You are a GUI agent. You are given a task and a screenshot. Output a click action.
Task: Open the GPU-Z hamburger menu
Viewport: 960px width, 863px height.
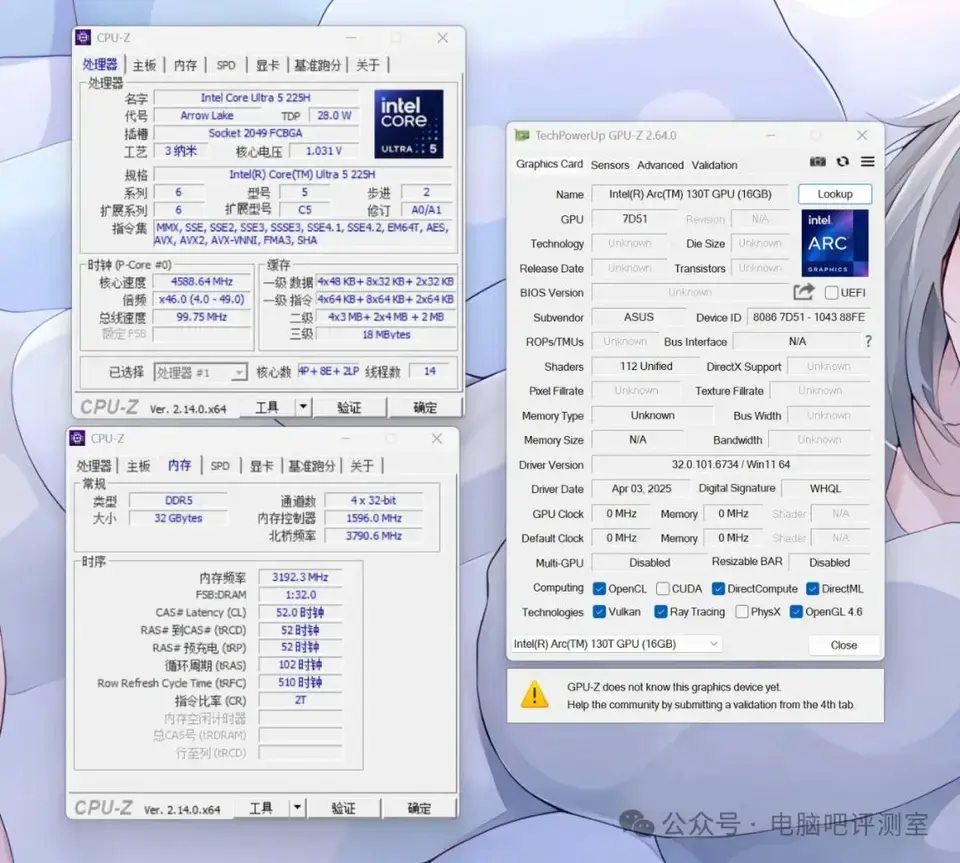[868, 162]
